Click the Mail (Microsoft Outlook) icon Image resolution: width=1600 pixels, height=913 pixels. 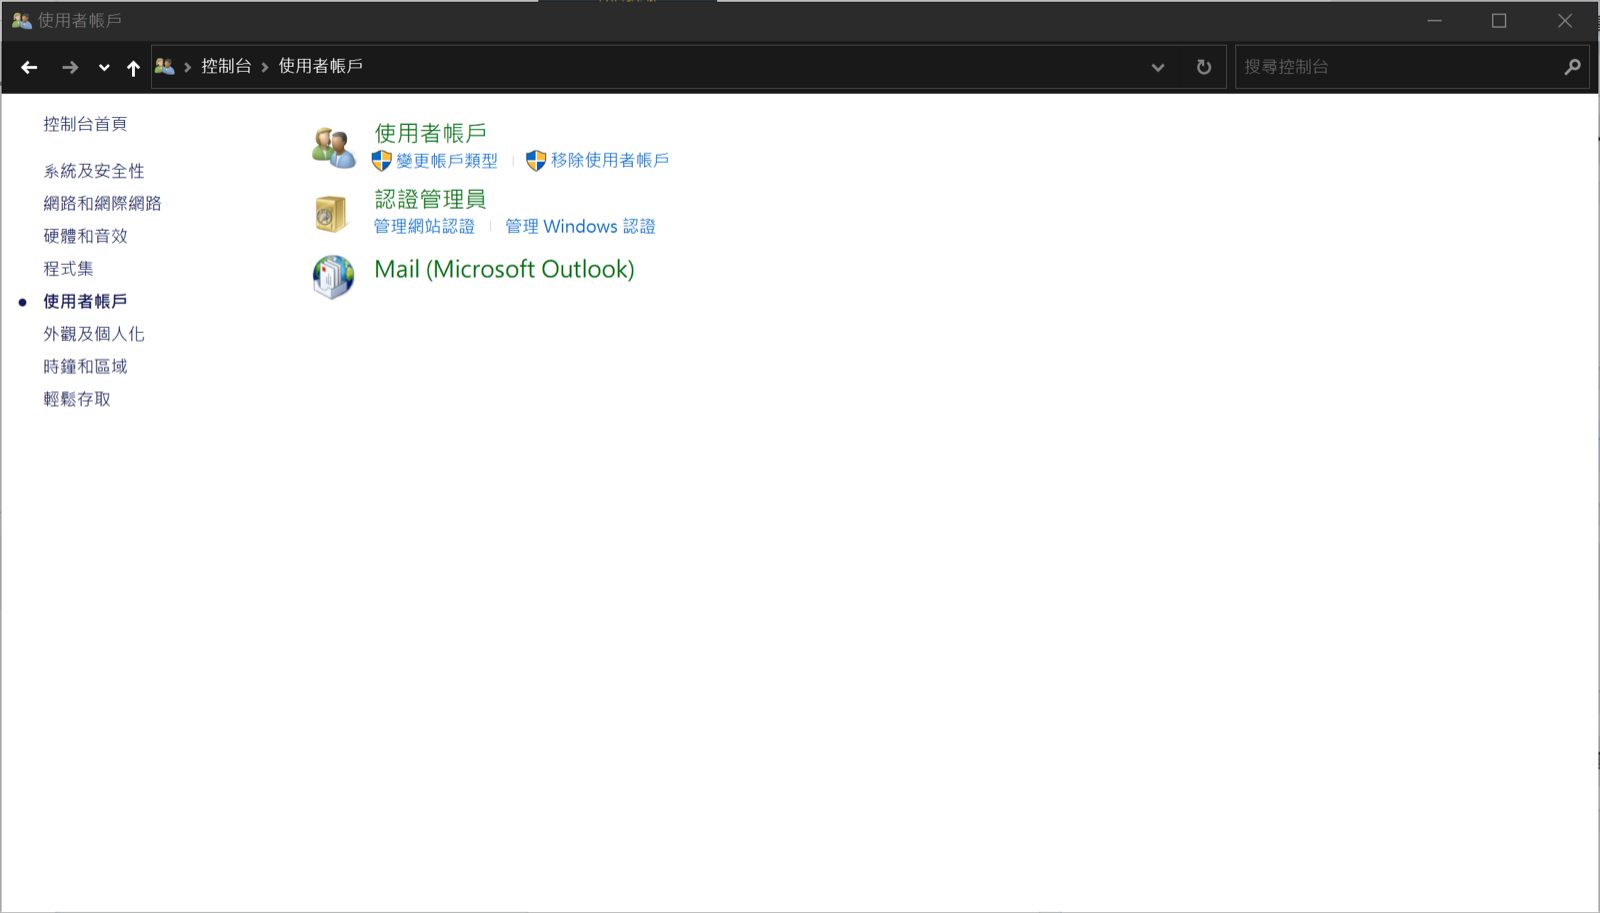[x=333, y=277]
